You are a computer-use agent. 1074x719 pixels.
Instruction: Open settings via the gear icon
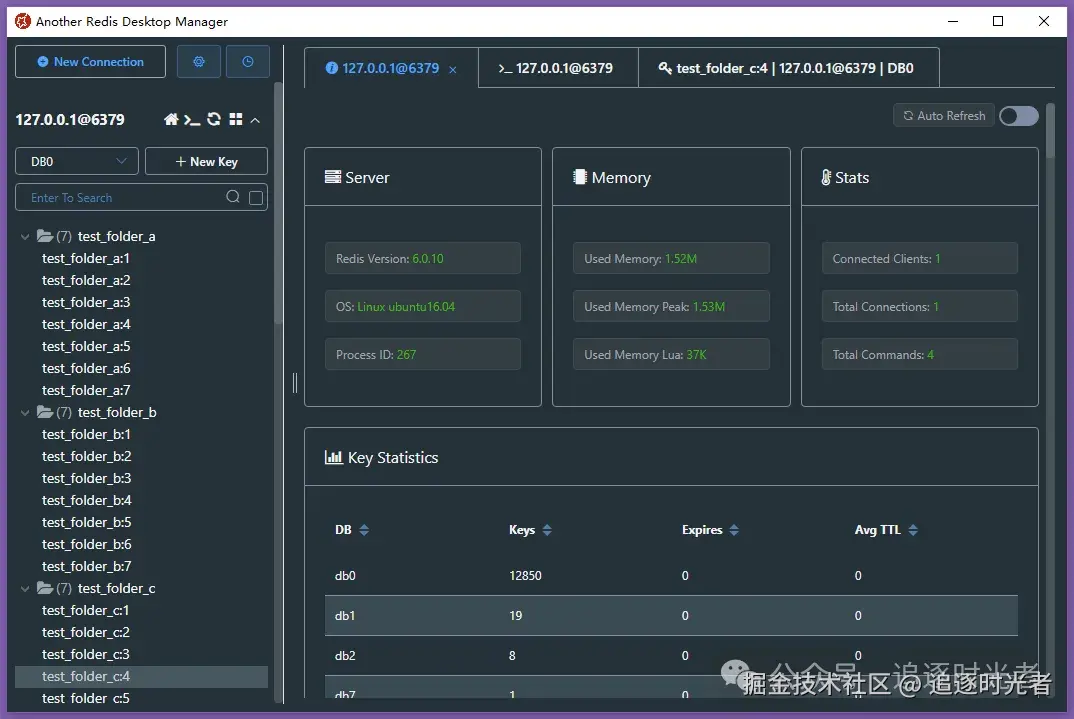click(199, 62)
